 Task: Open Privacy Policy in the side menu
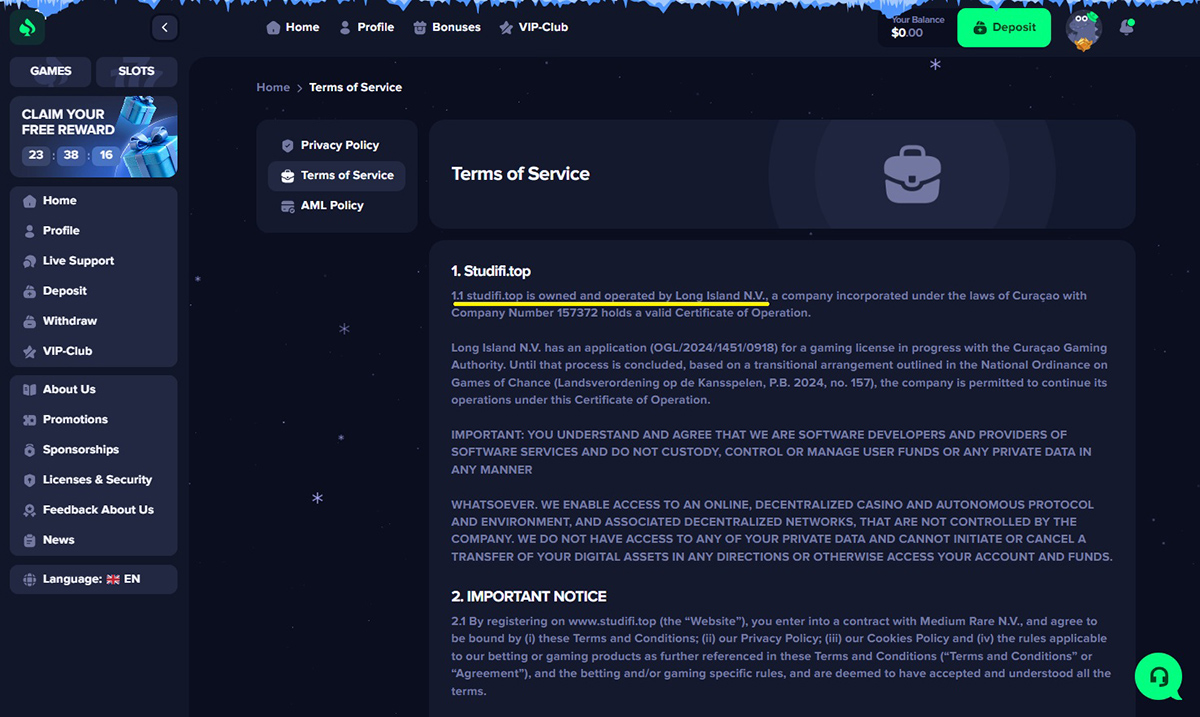pos(338,145)
